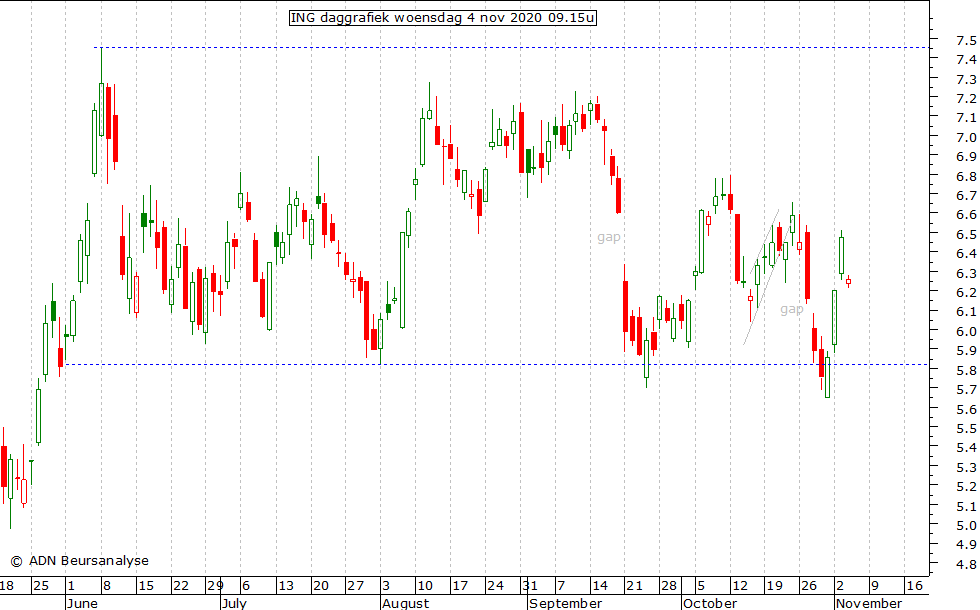The height and width of the screenshot is (610, 980).
Task: Select the 'gap' annotation near late October
Action: [x=791, y=309]
